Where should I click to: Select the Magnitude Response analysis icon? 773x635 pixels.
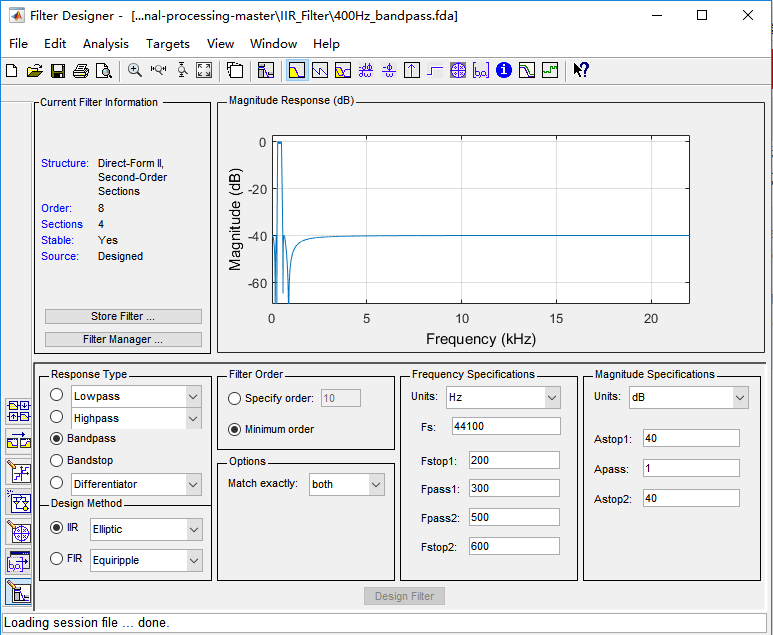[297, 71]
